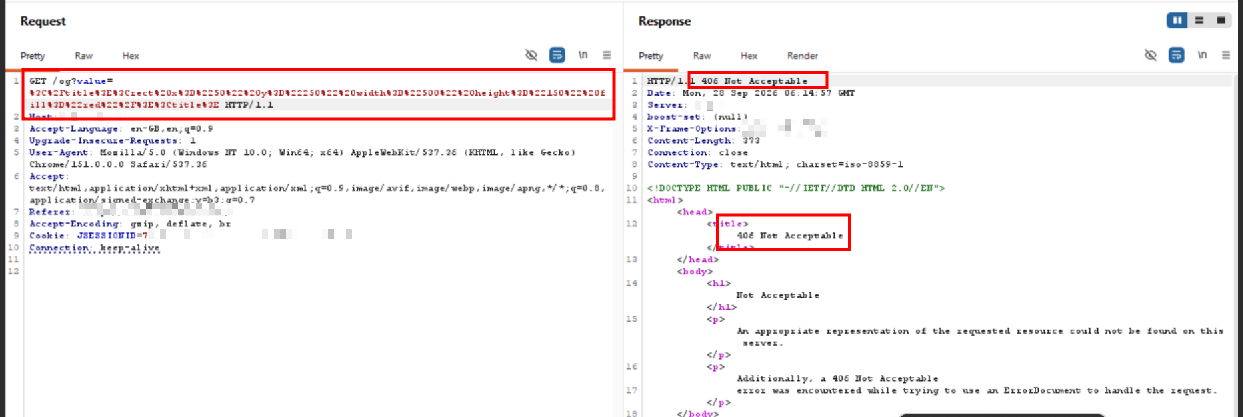Click the 'boost-set: (null)' response header
Image resolution: width=1243 pixels, height=417 pixels.
[696, 115]
